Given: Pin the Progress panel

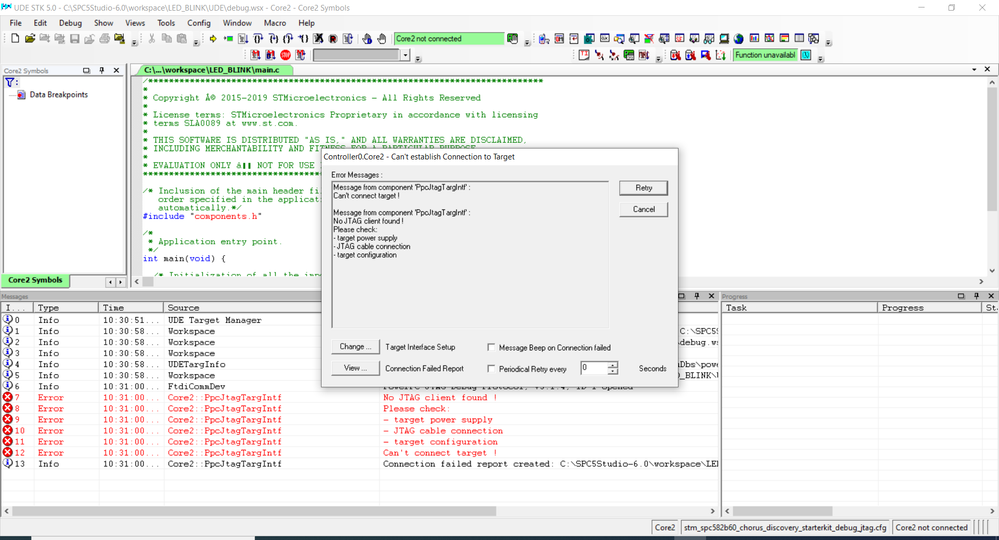Looking at the screenshot, I should pos(976,296).
